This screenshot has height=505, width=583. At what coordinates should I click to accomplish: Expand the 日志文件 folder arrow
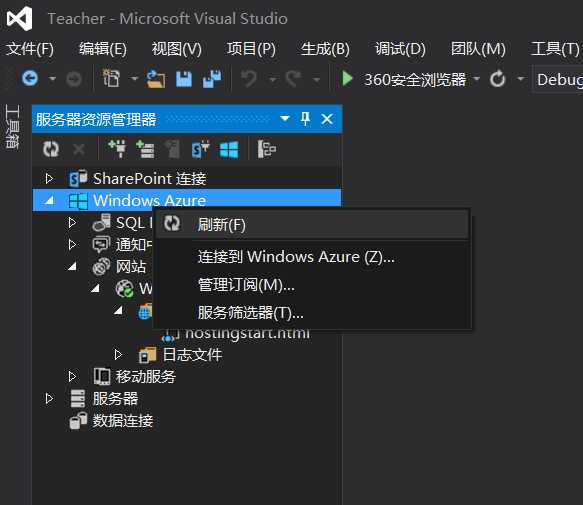coord(118,354)
